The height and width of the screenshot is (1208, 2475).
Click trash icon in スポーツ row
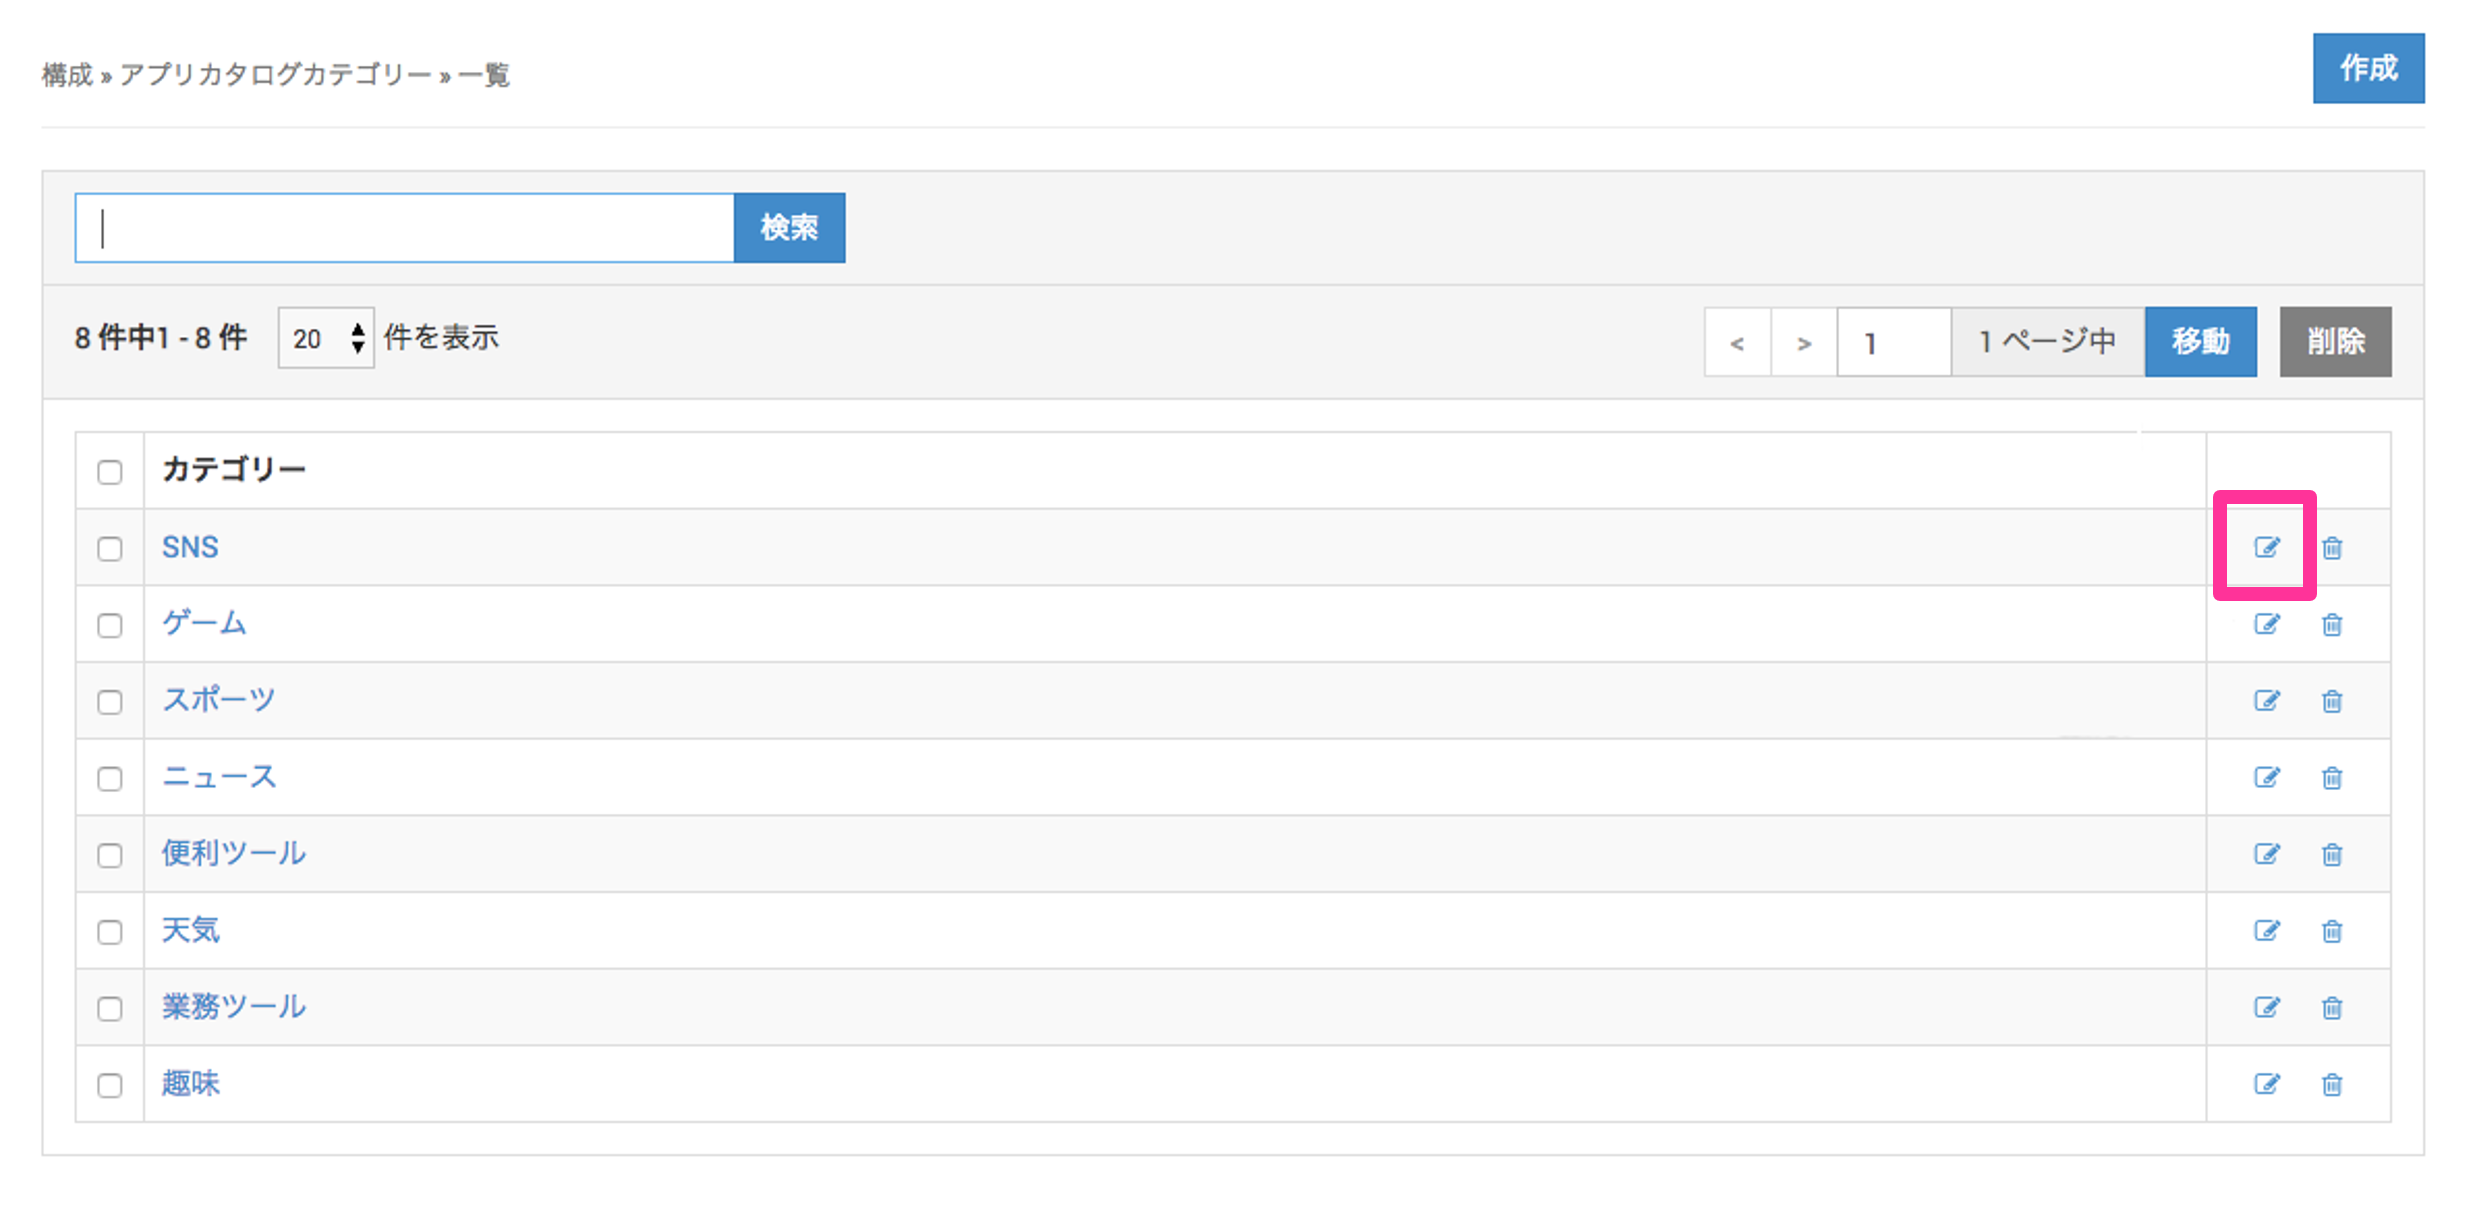[2332, 701]
